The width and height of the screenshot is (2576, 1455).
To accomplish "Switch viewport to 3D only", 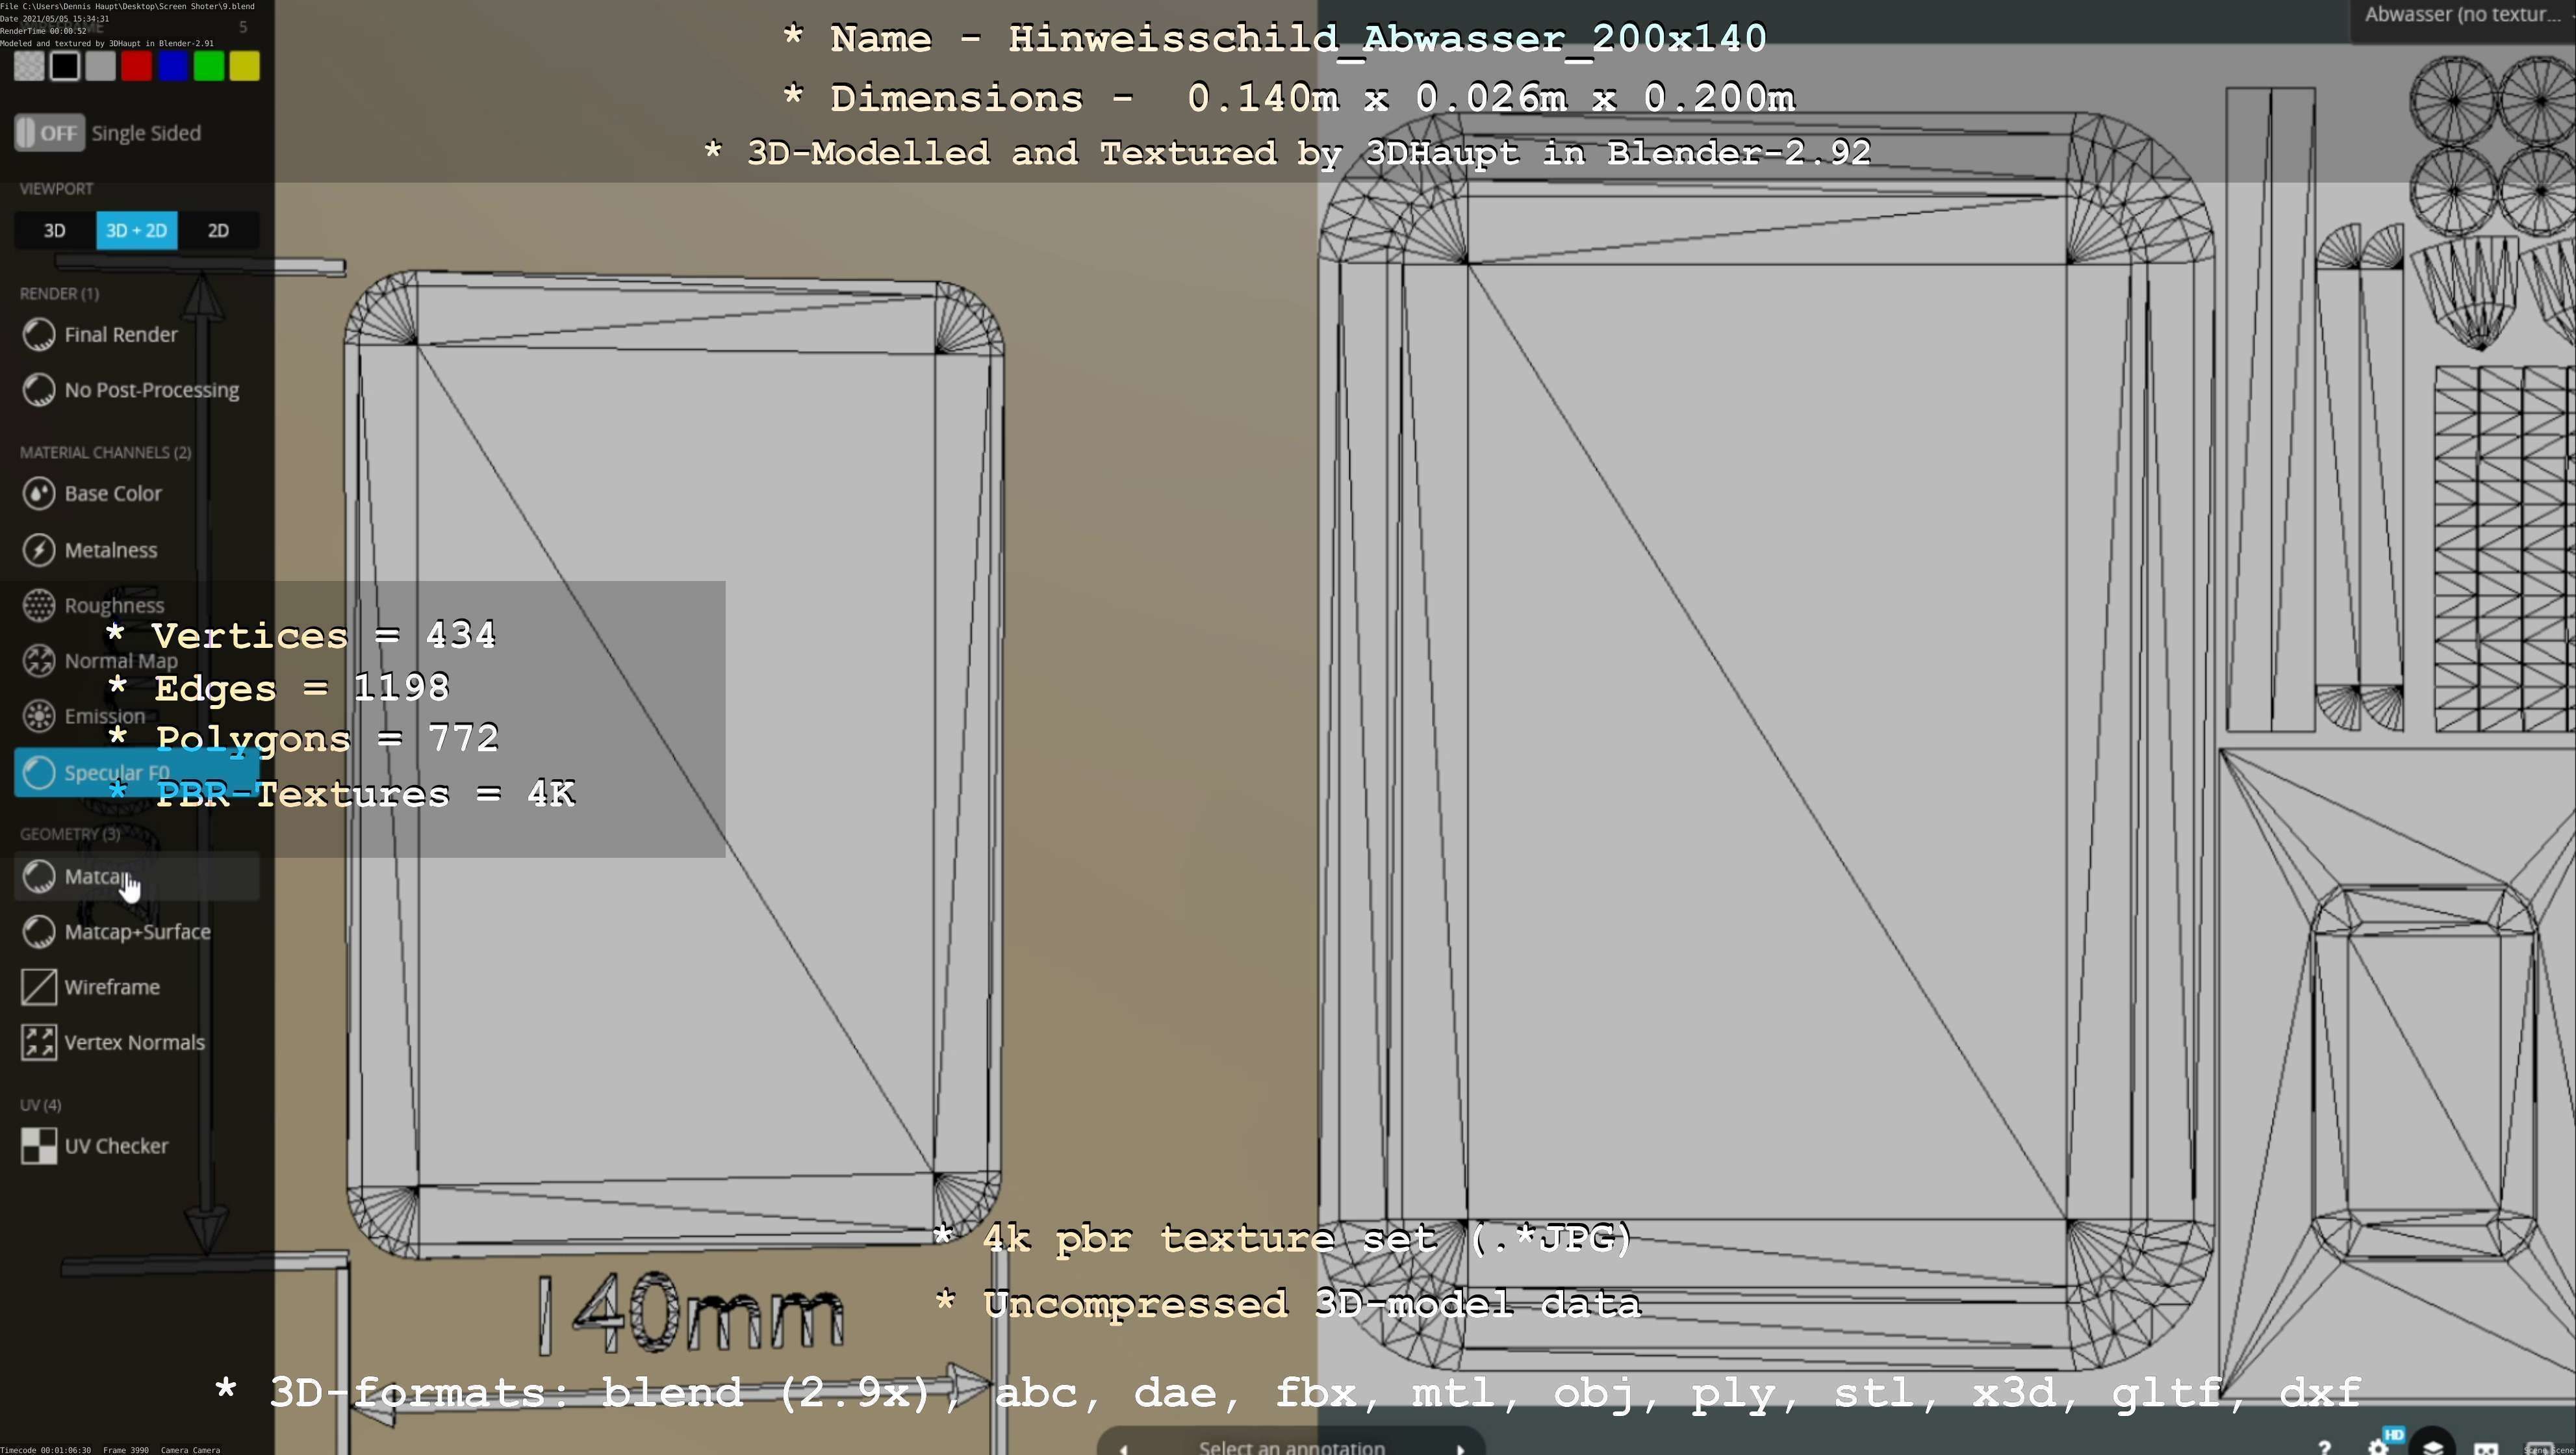I will click(55, 231).
